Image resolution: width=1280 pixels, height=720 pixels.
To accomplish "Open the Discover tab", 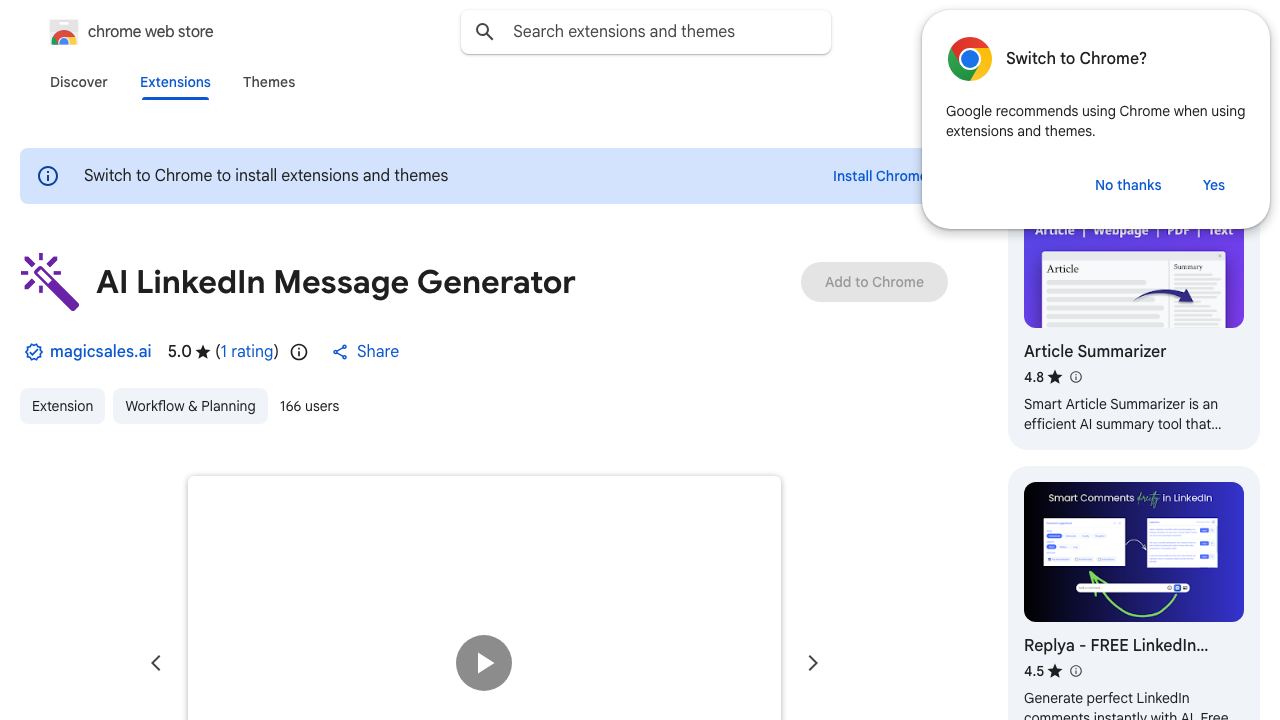I will (79, 82).
